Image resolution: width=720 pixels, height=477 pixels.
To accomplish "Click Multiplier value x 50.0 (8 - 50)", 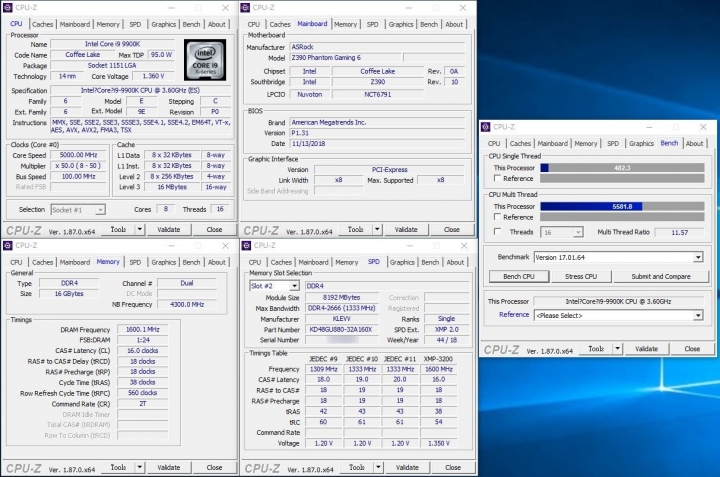I will pyautogui.click(x=79, y=166).
